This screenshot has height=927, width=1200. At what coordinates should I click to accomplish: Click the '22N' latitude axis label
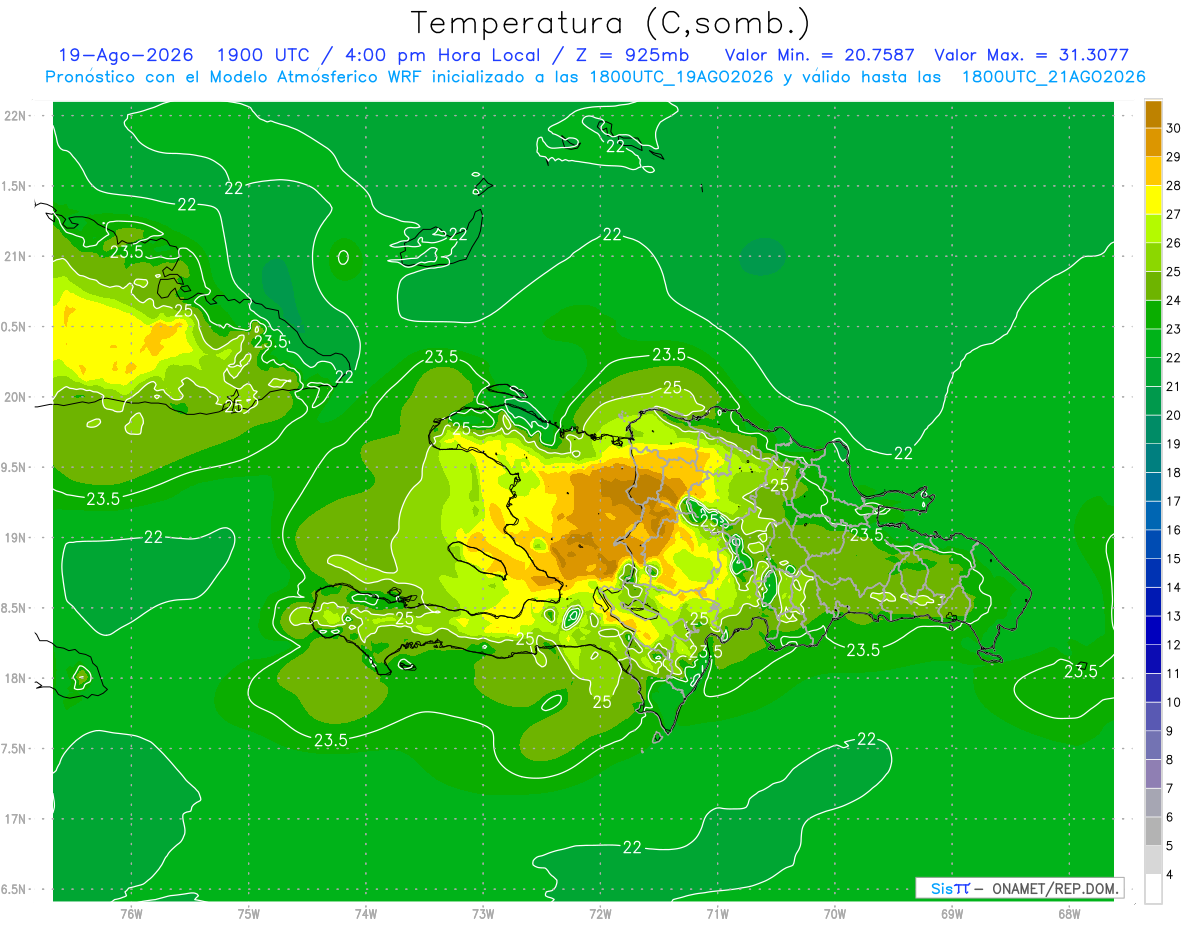pyautogui.click(x=15, y=115)
